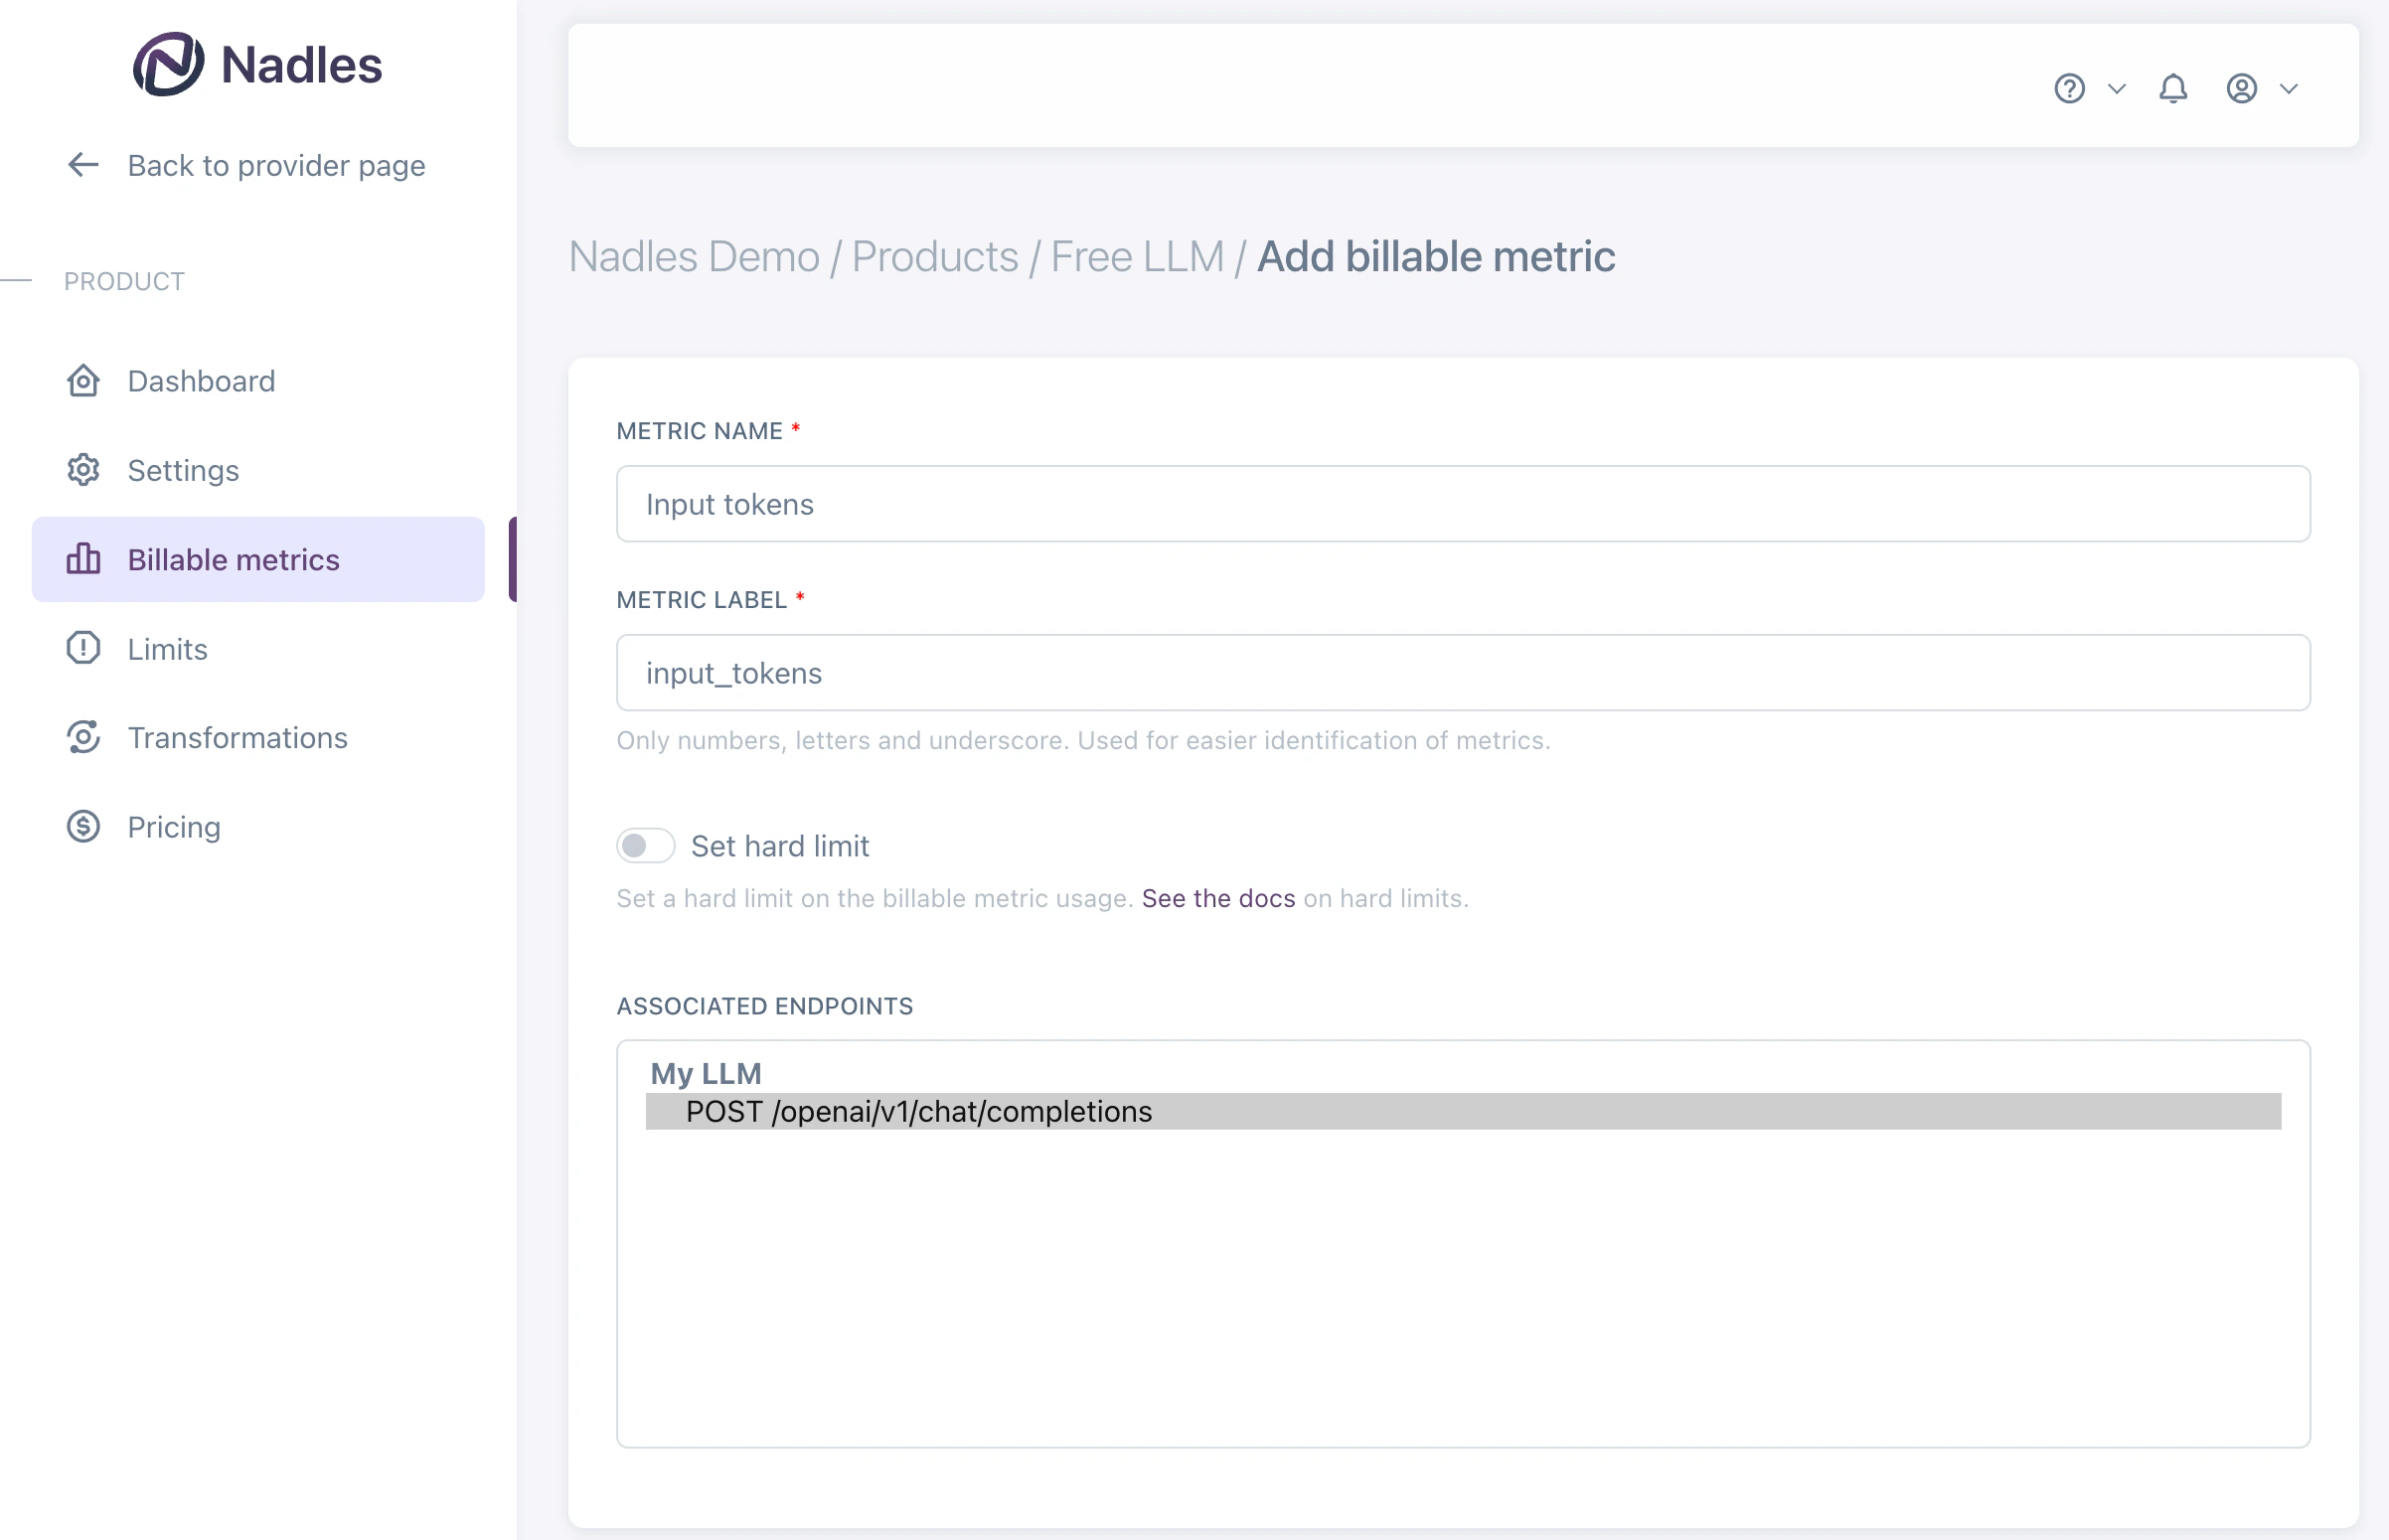This screenshot has width=2389, height=1540.
Task: Expand the My LLM endpoint group
Action: [705, 1073]
